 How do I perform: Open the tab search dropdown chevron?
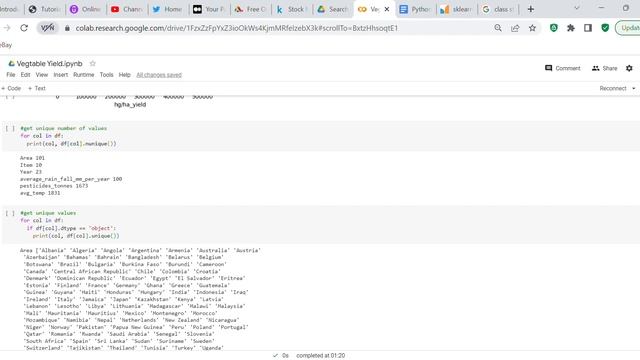(577, 8)
